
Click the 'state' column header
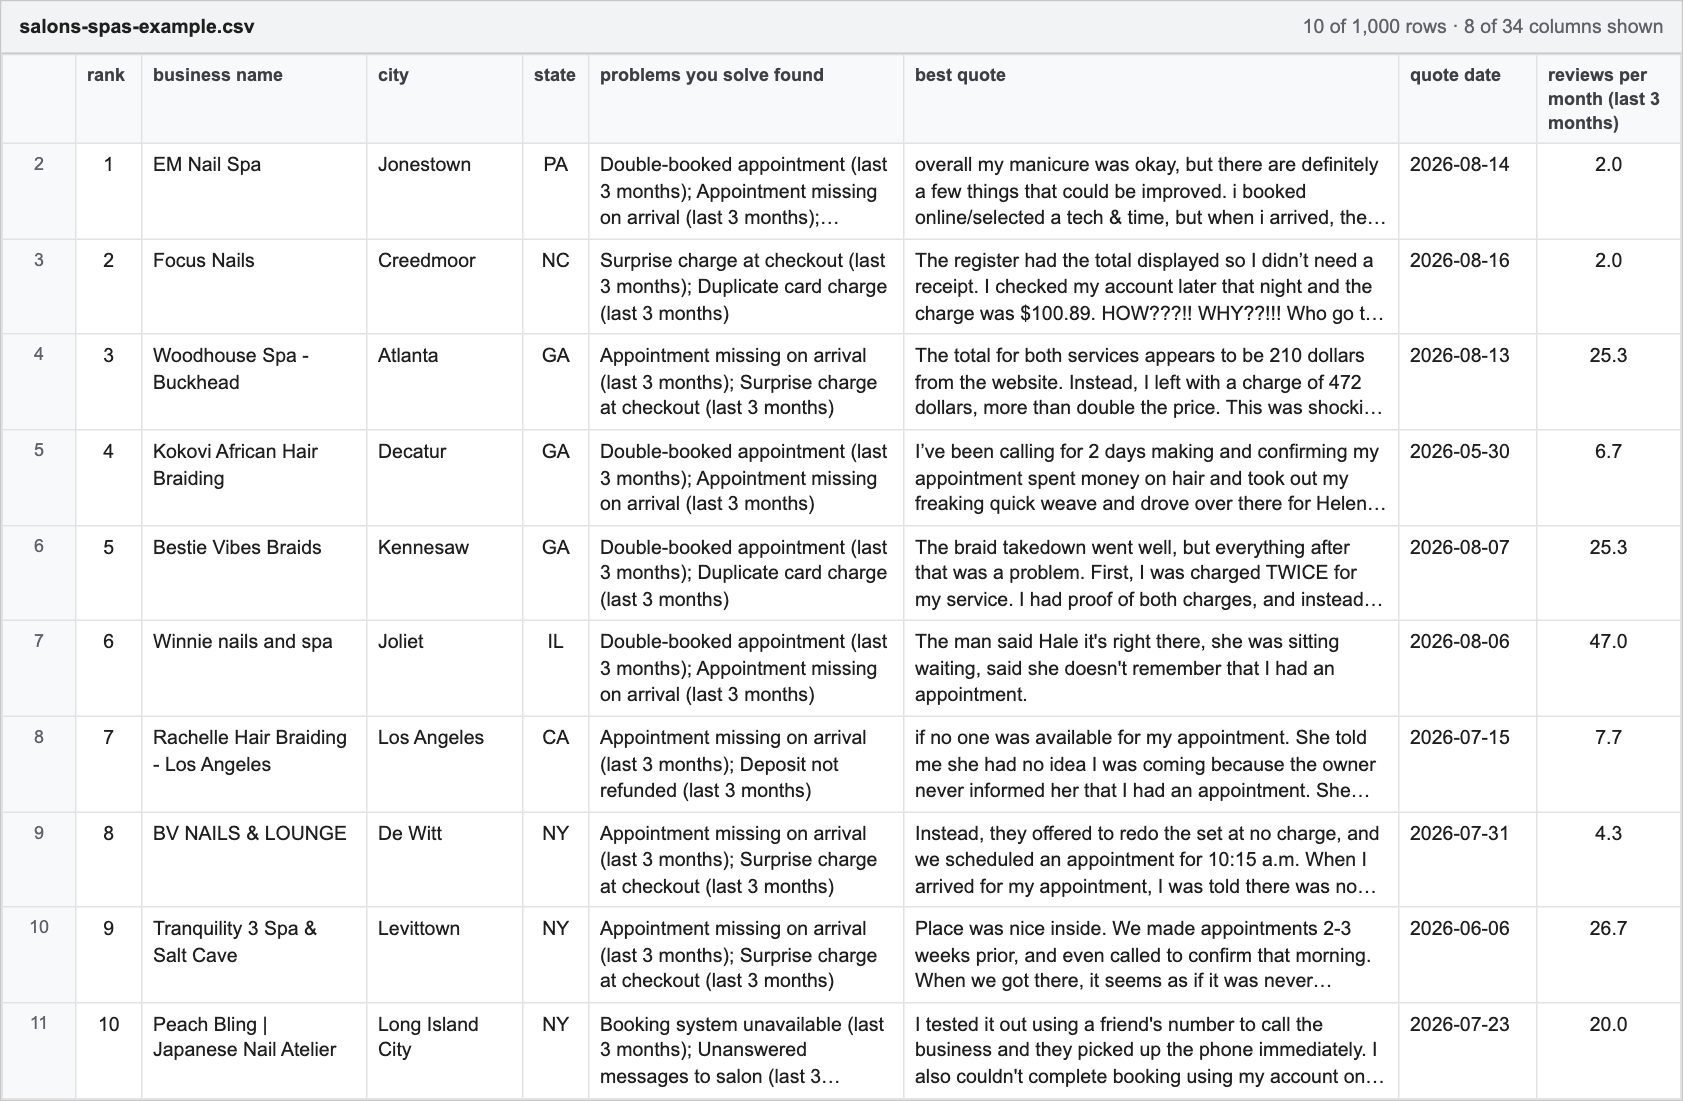tap(555, 98)
